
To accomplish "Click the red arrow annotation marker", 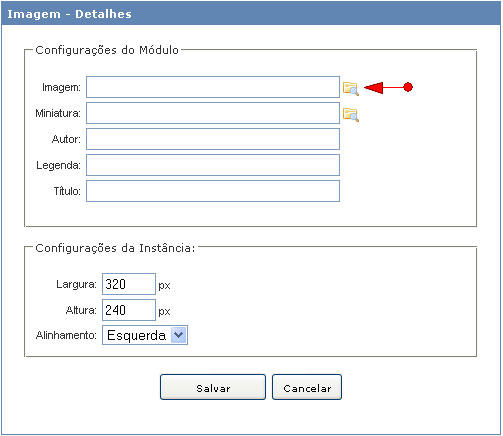I will [x=388, y=87].
